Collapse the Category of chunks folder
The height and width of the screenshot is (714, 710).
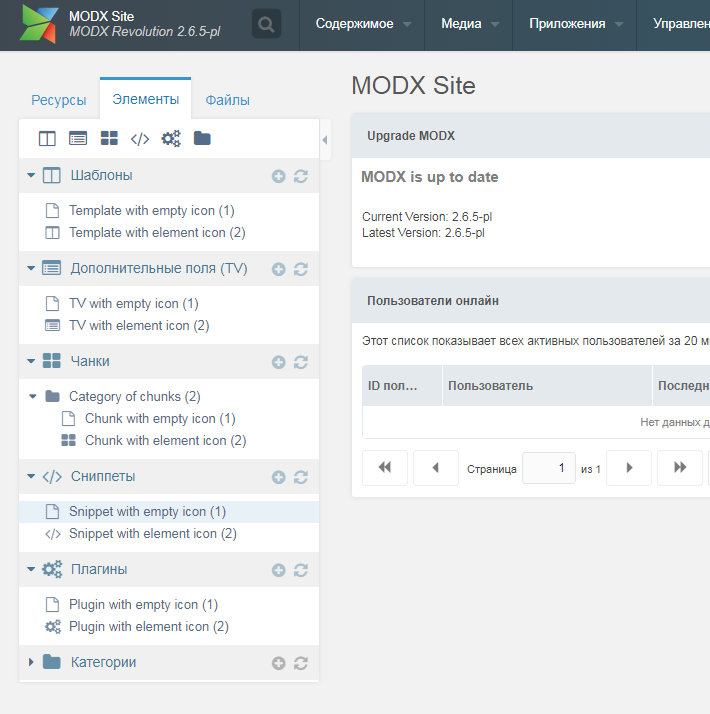(x=33, y=397)
